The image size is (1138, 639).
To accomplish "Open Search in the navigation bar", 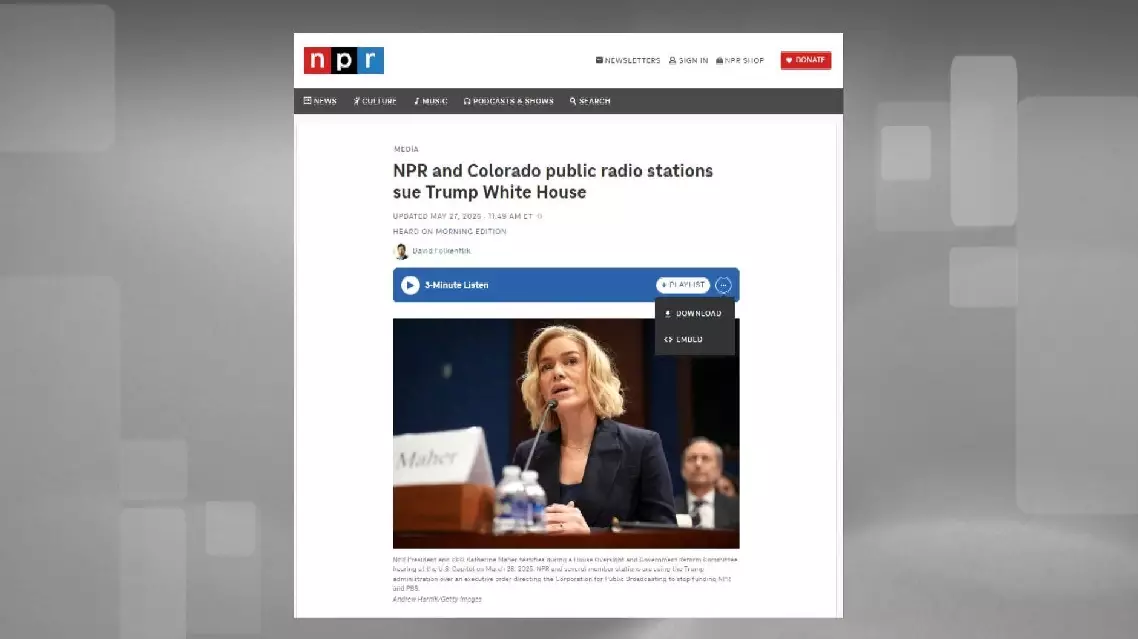I will coord(590,101).
